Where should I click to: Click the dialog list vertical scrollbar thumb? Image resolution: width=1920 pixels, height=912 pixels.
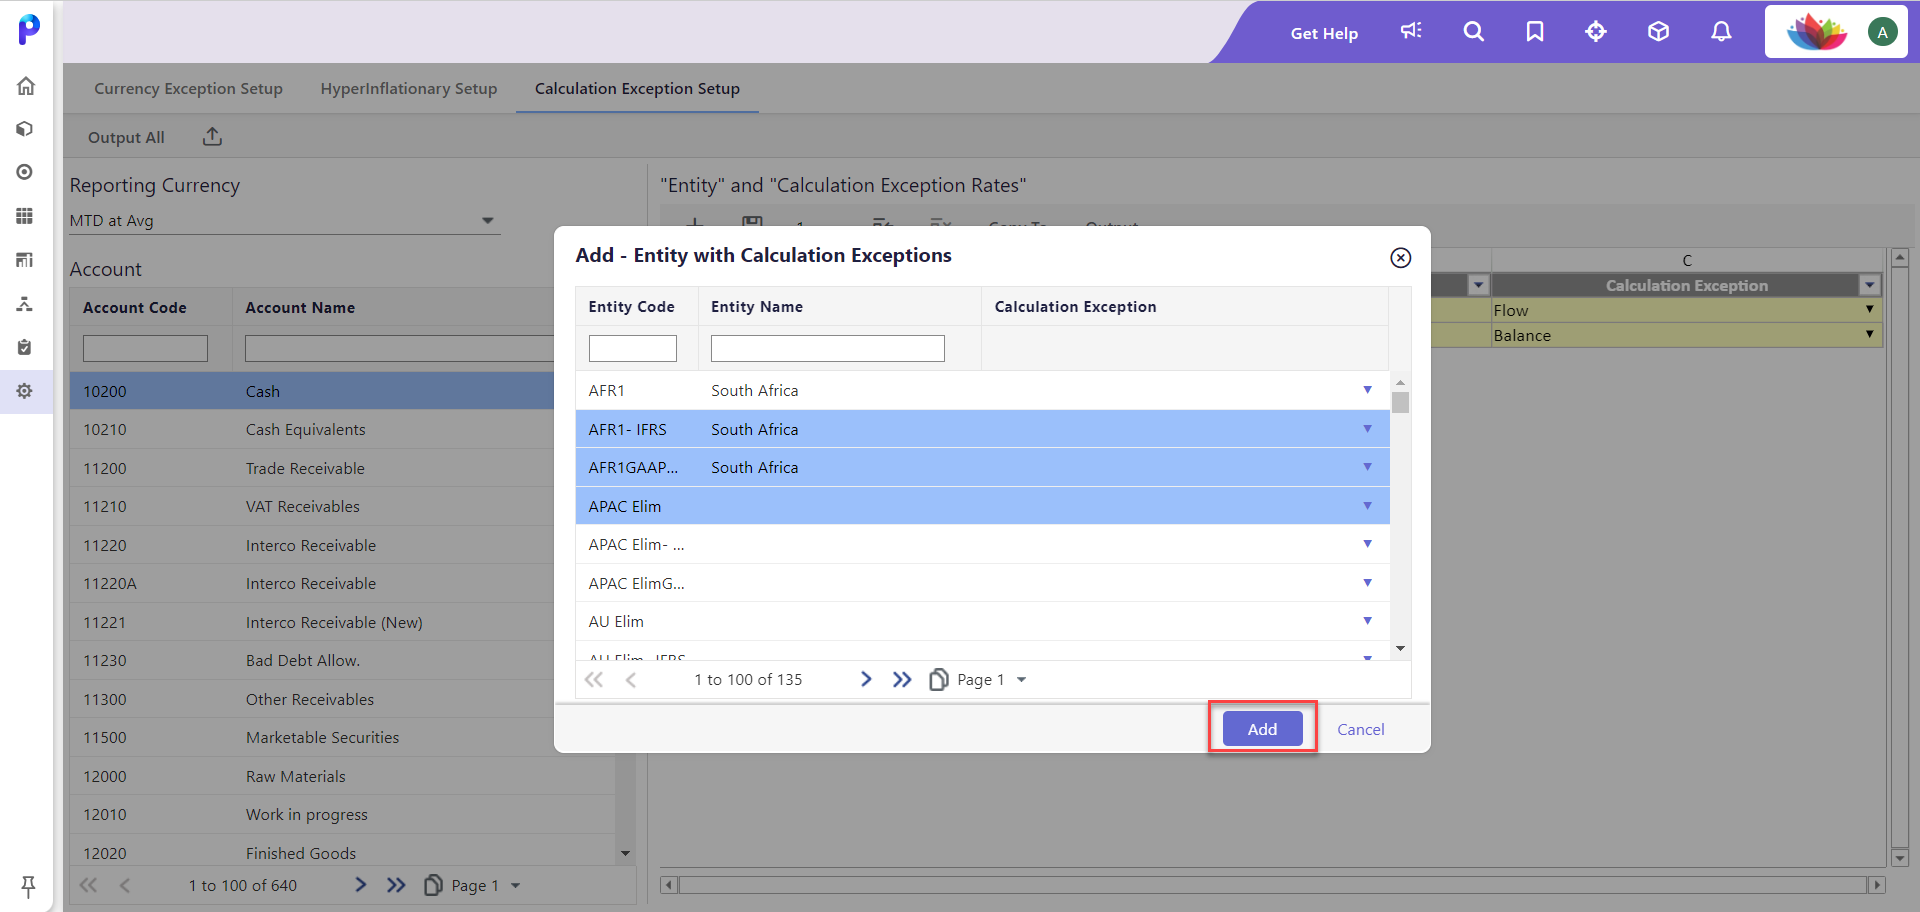coord(1400,403)
